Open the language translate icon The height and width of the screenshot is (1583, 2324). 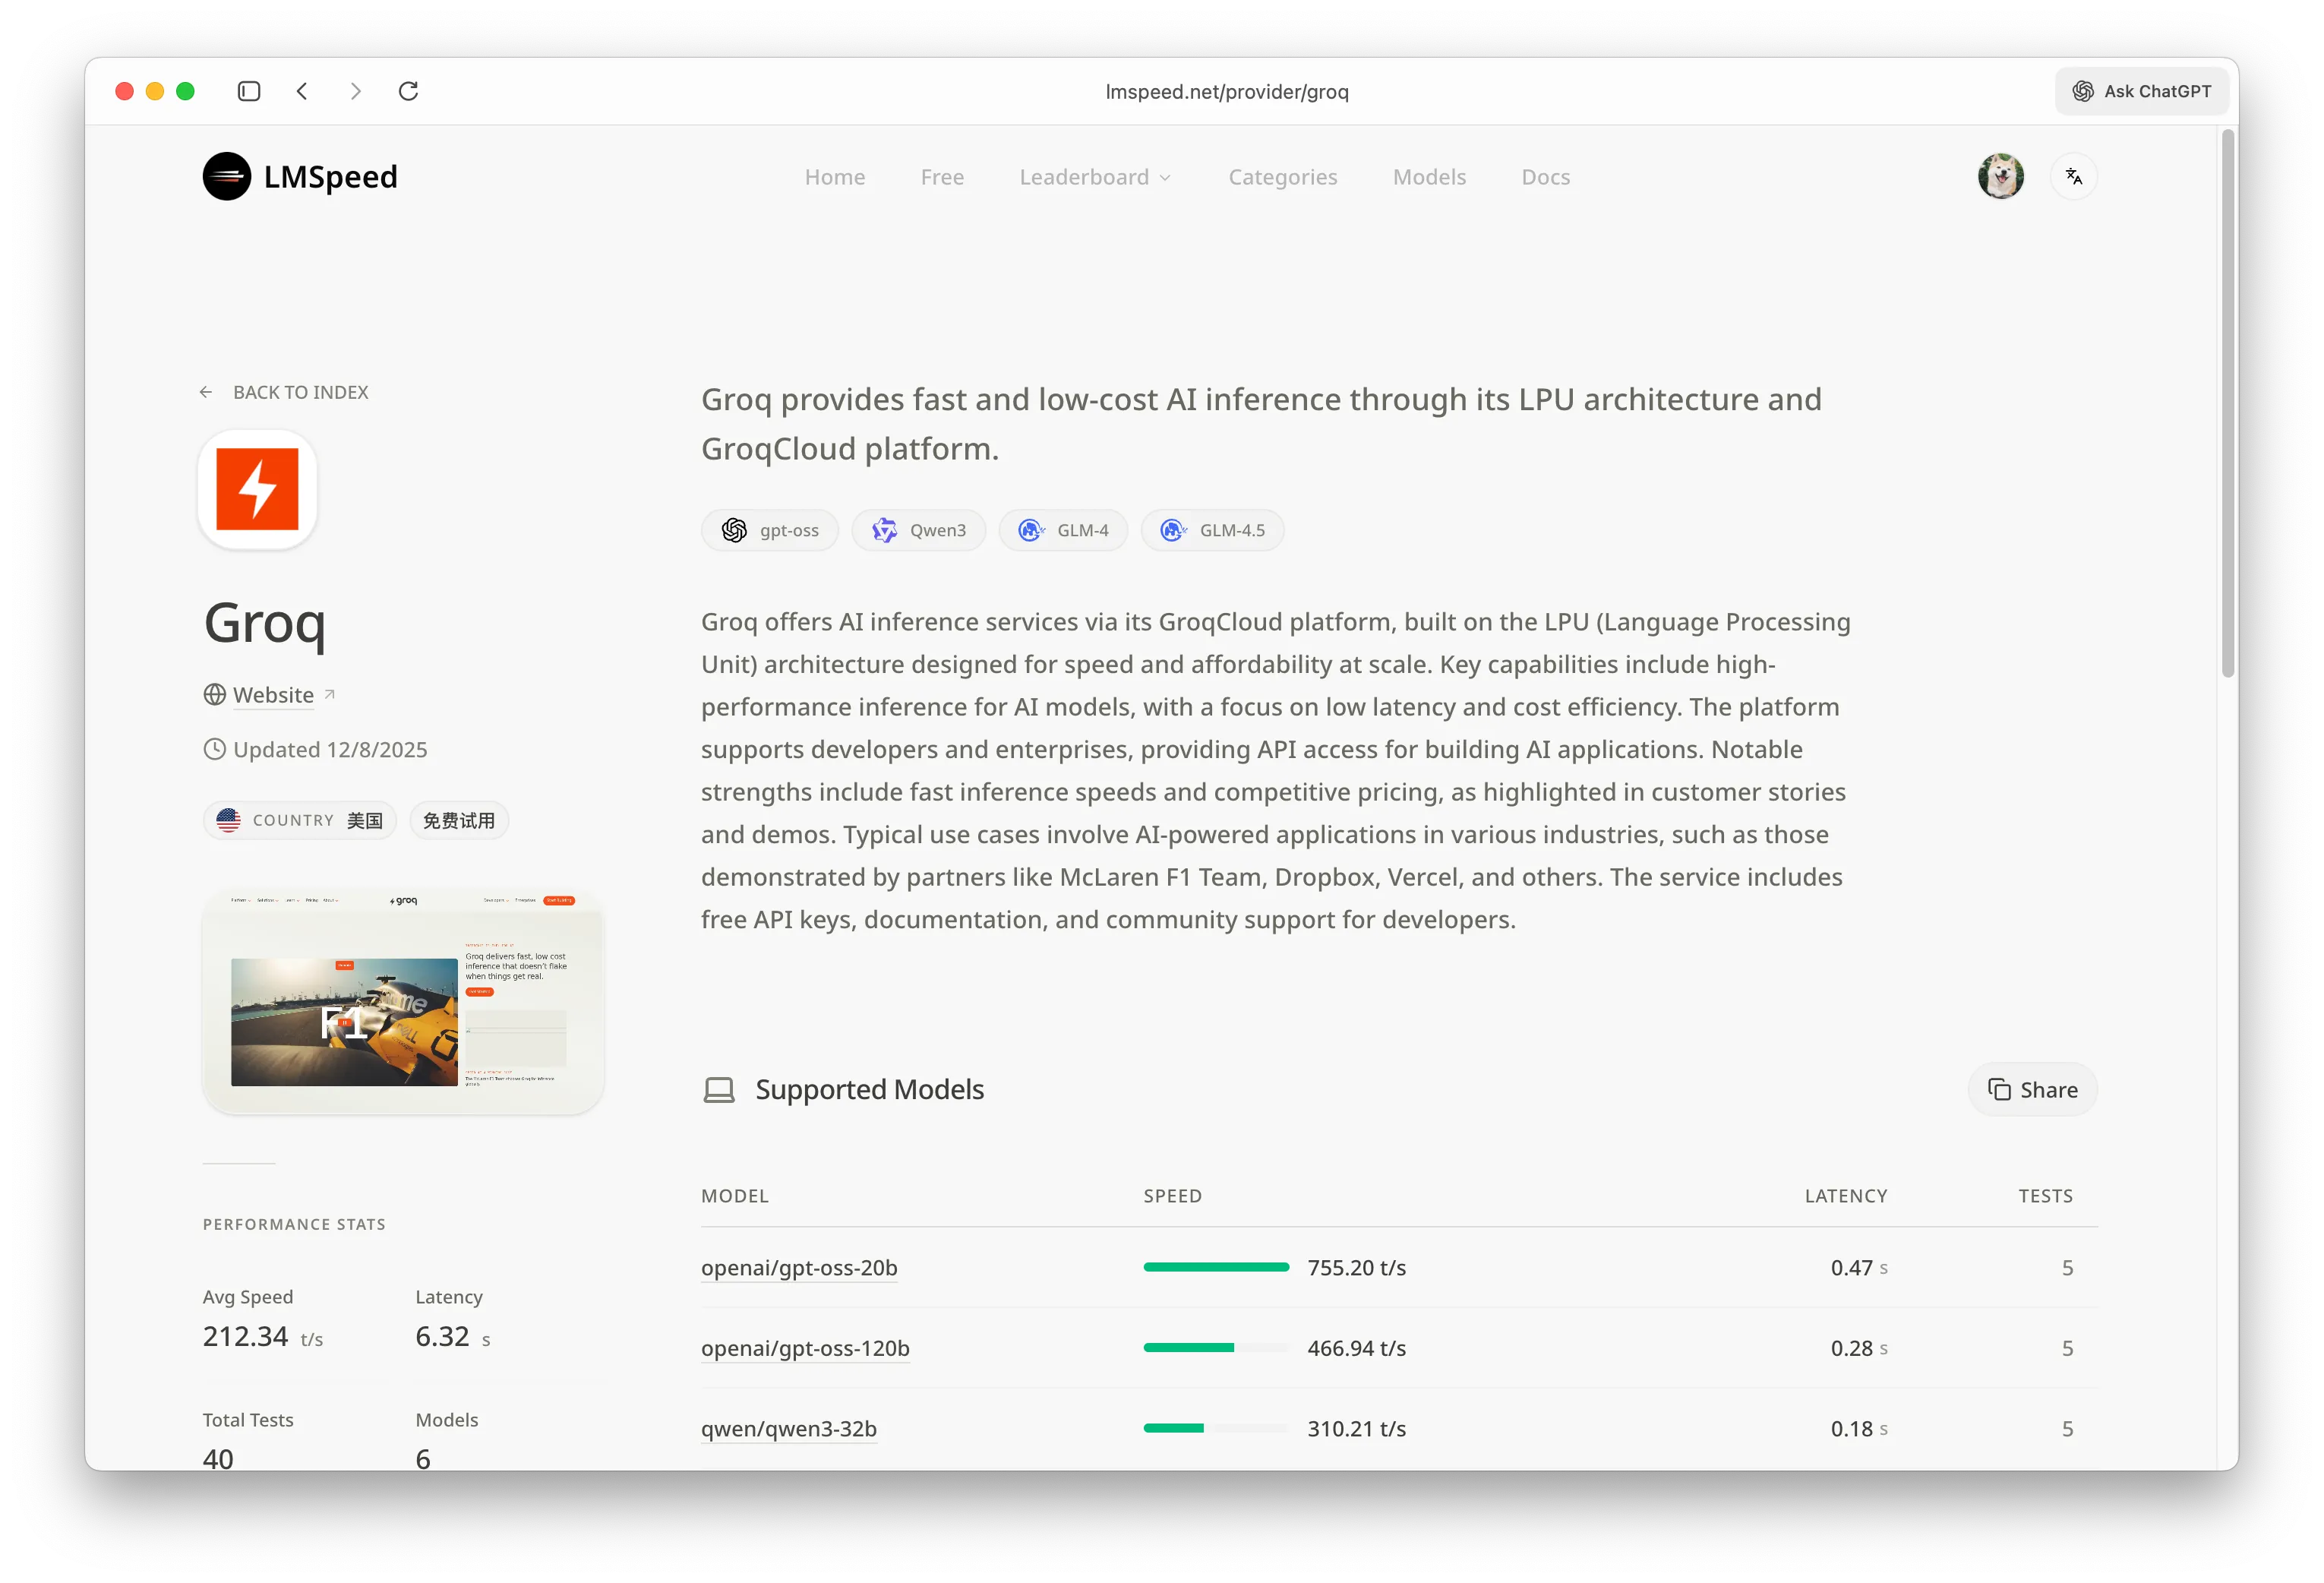pos(2073,177)
